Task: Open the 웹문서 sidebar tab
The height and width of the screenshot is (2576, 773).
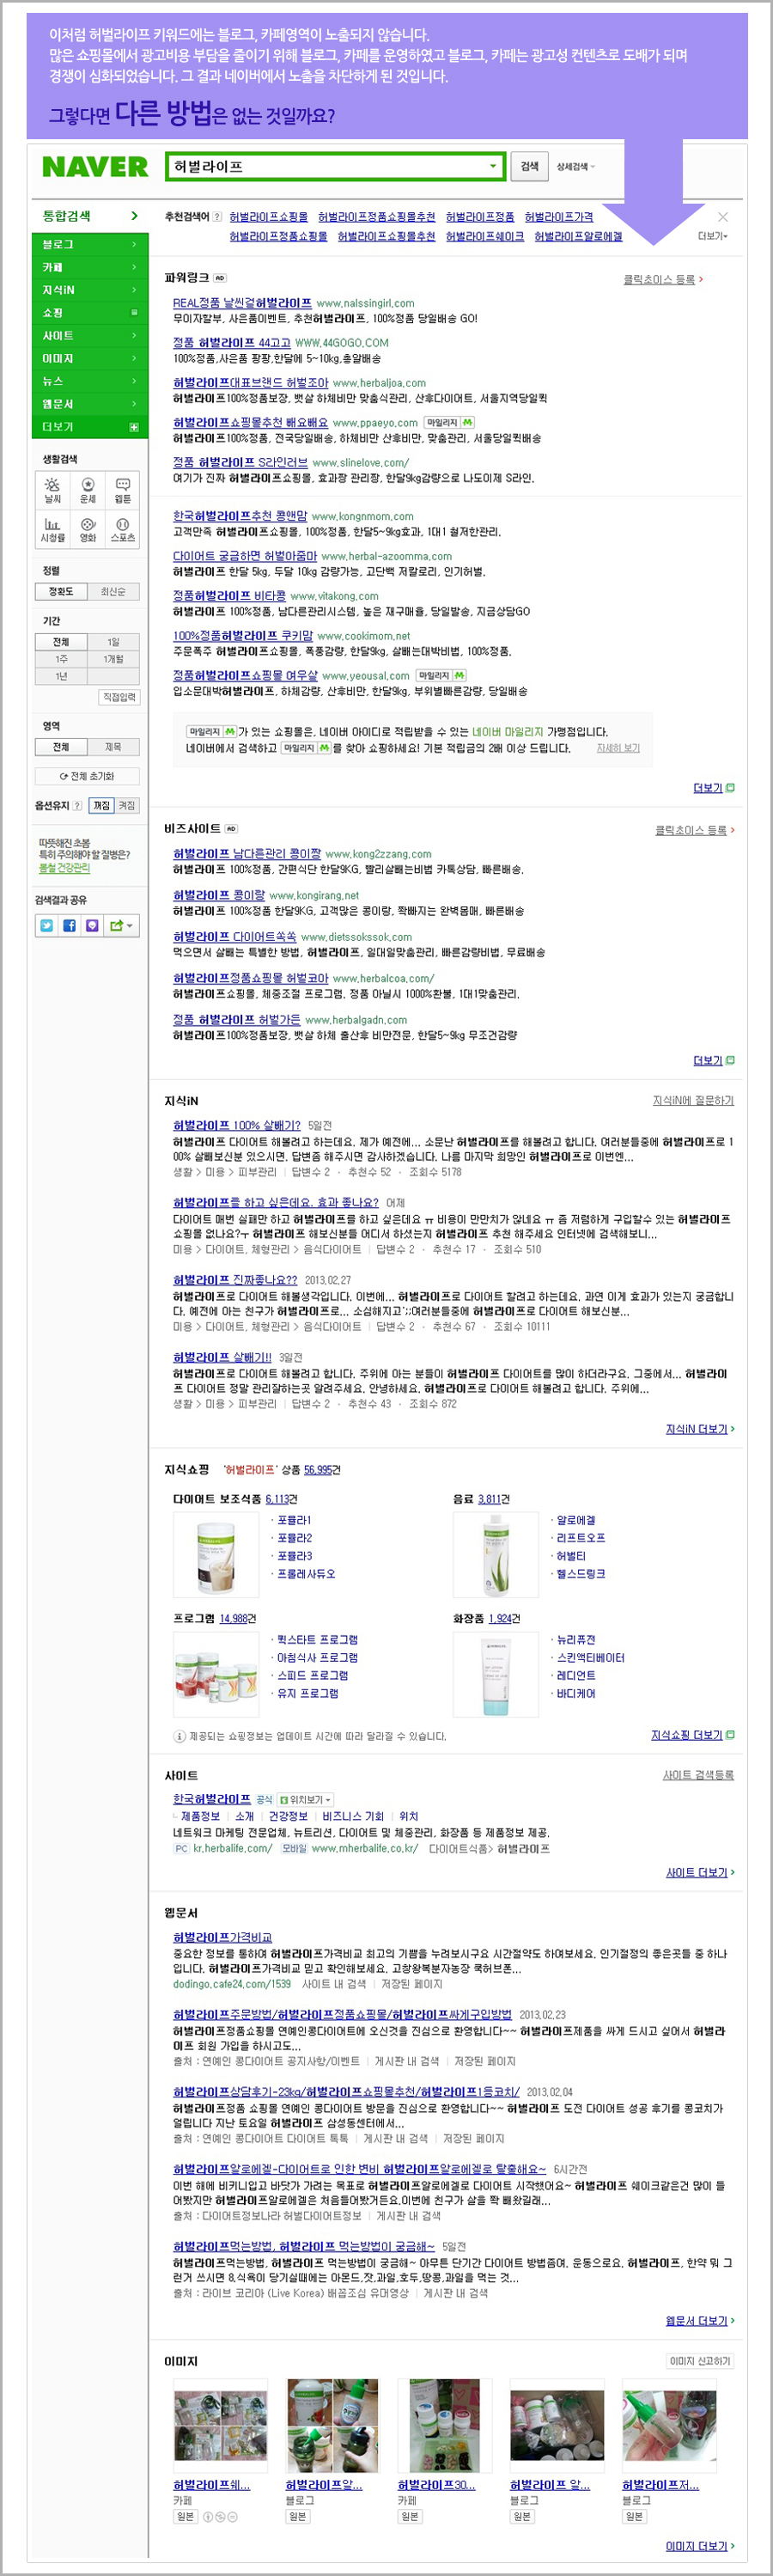Action: point(89,404)
